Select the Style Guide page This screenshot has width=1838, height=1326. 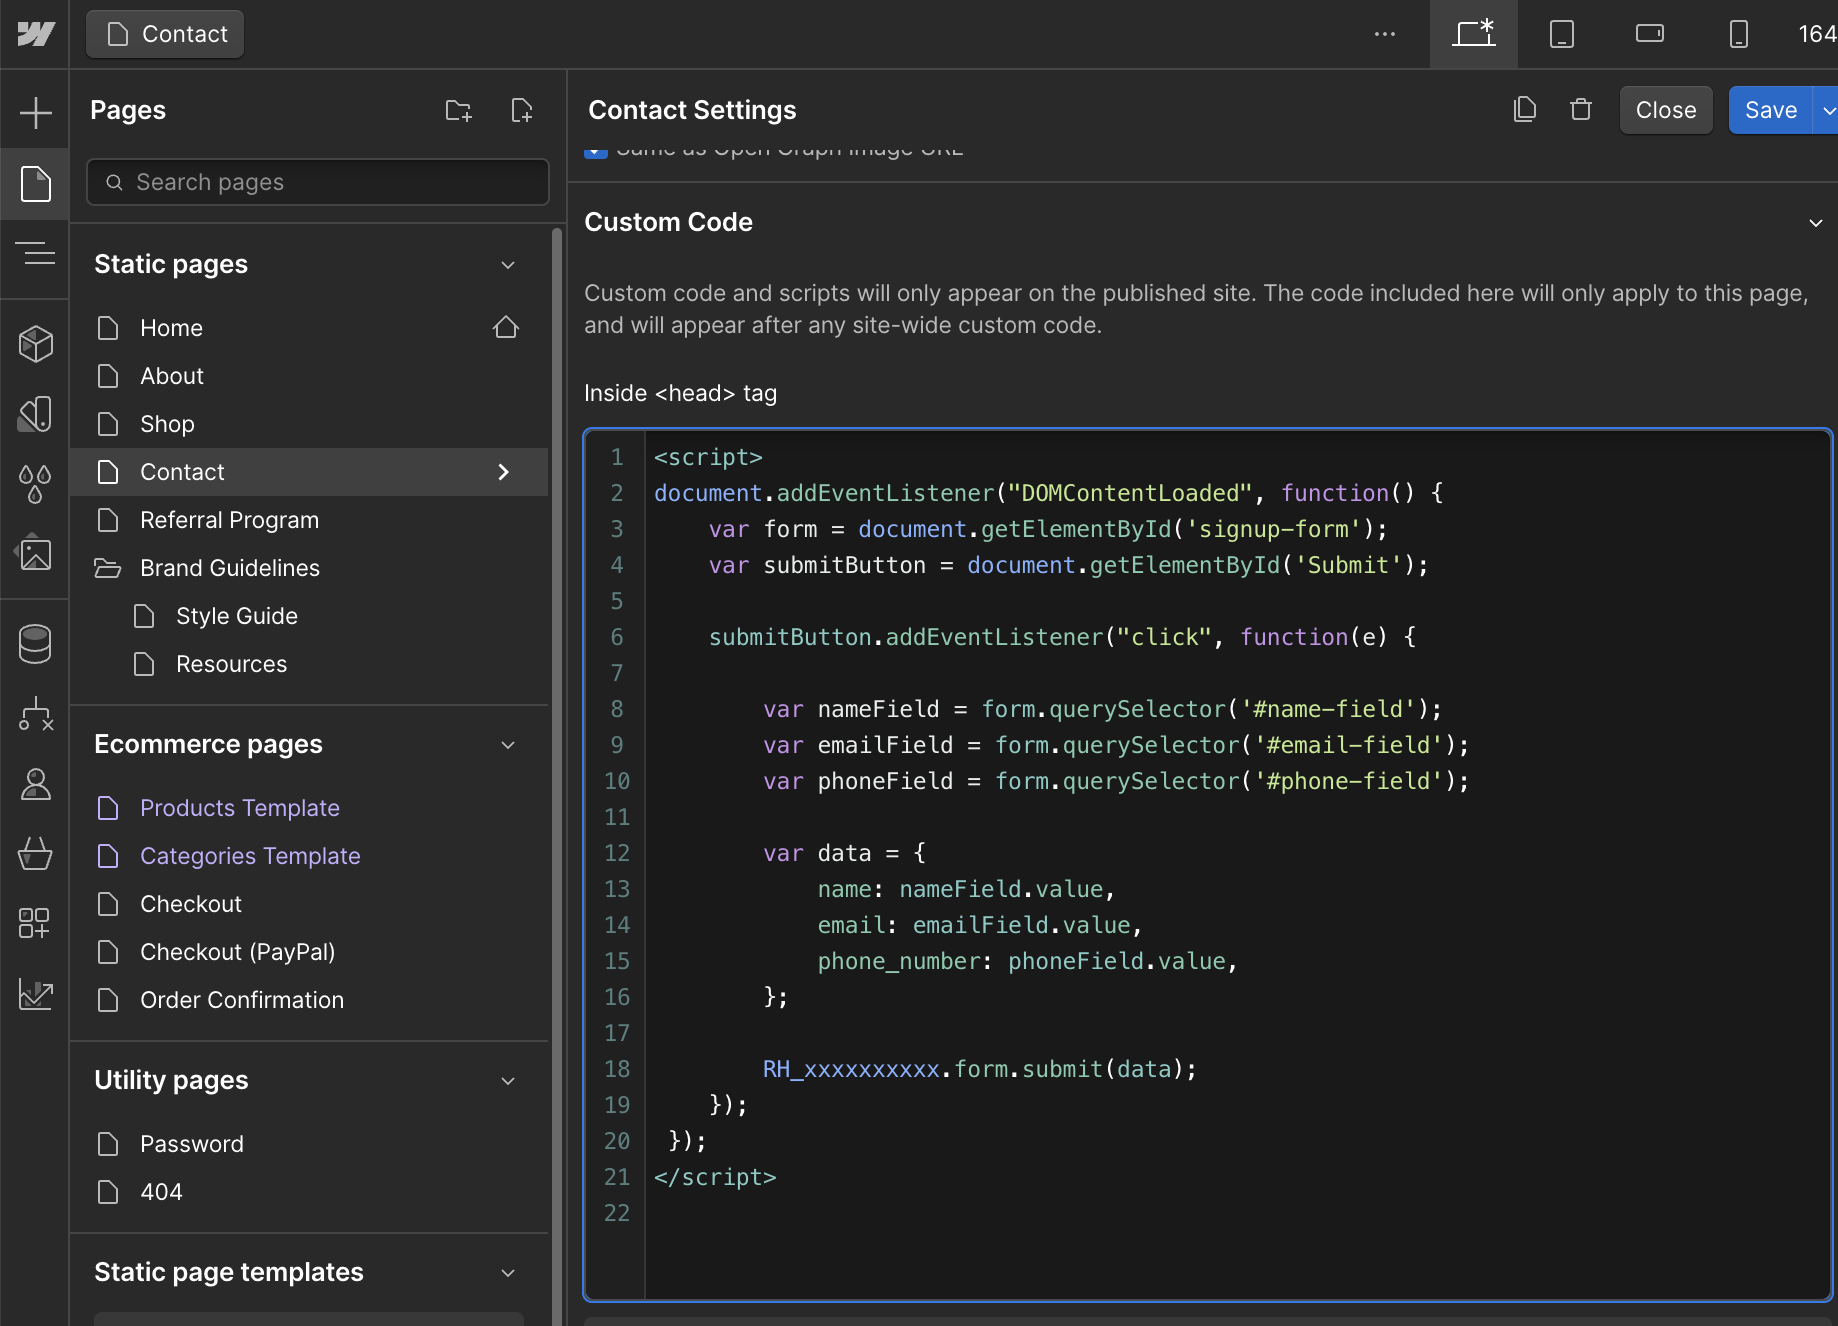[309, 616]
